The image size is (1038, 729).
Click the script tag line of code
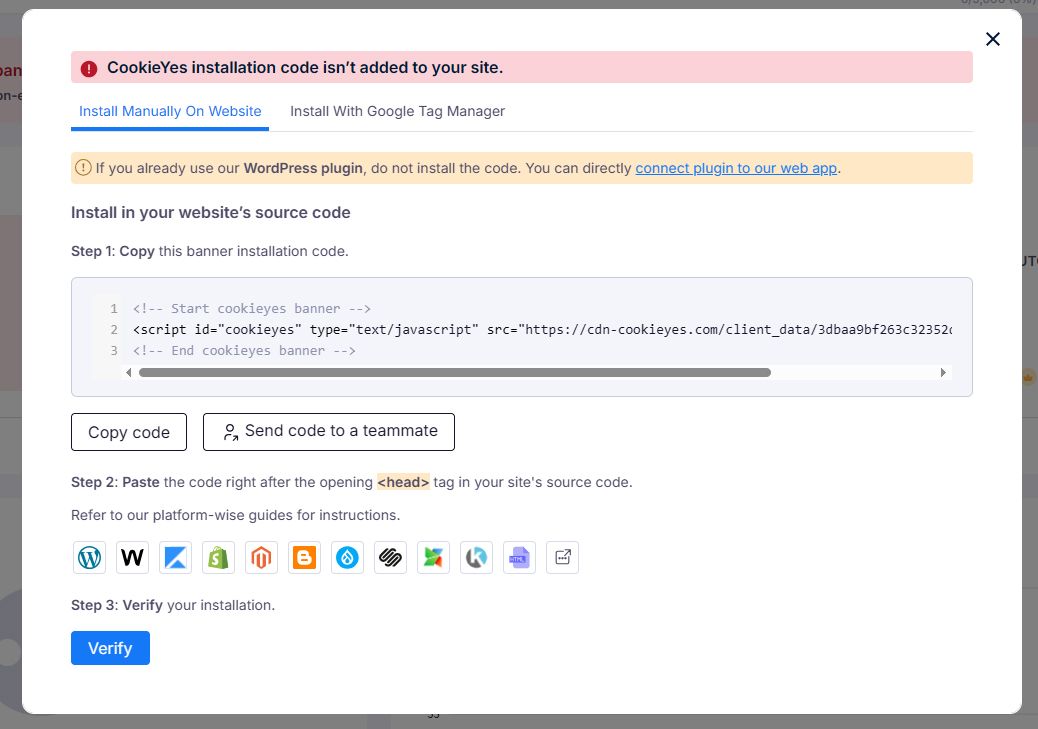pos(542,330)
